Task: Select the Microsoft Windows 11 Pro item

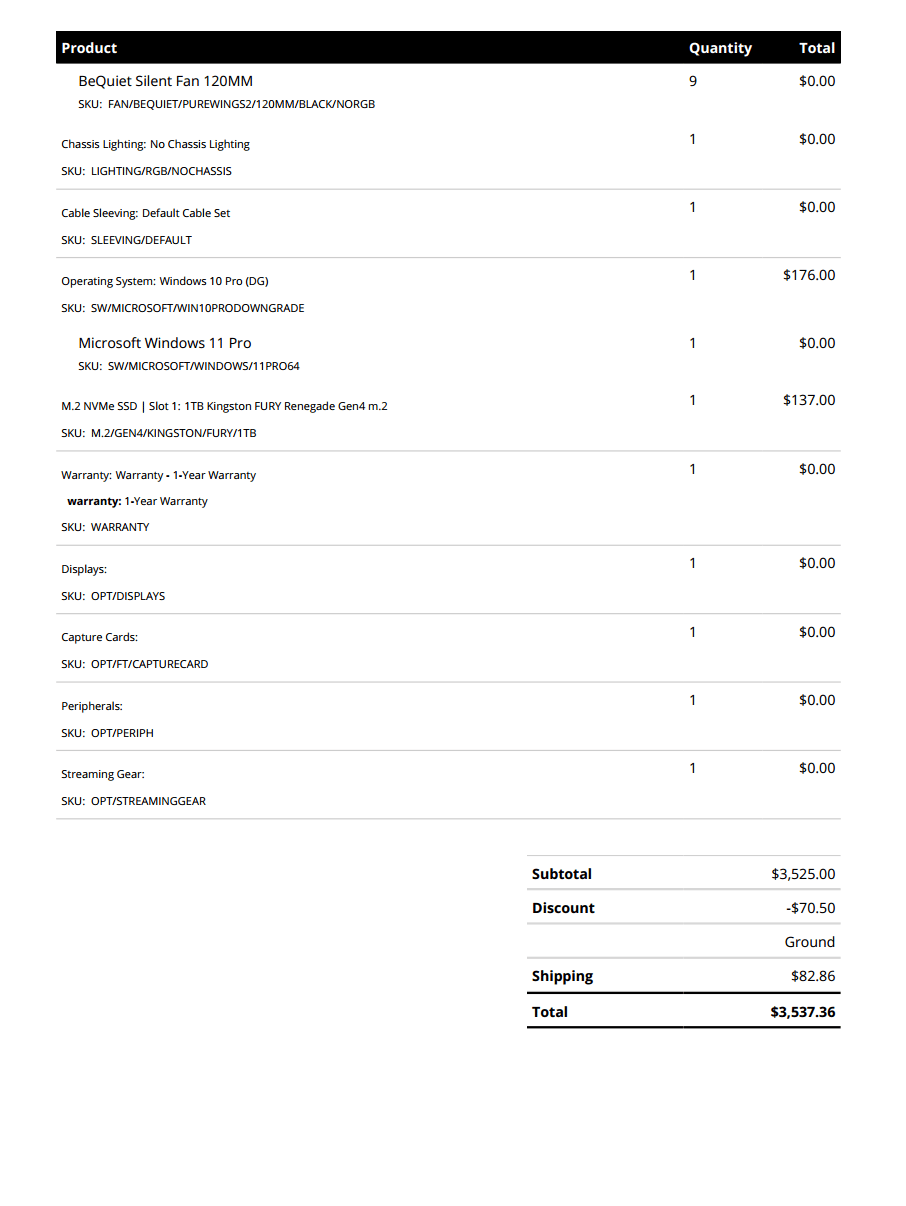Action: (165, 343)
